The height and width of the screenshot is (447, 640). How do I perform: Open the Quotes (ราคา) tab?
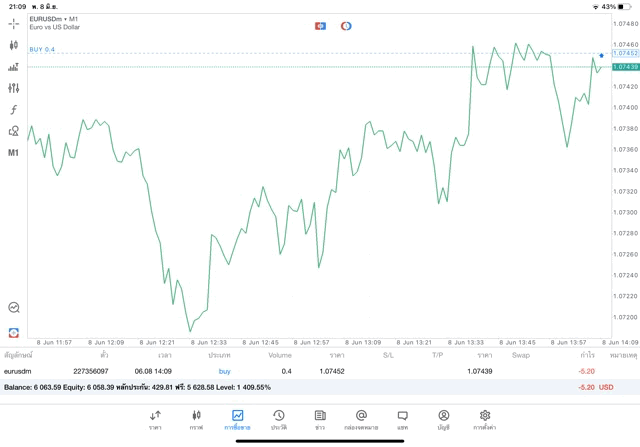pos(155,419)
